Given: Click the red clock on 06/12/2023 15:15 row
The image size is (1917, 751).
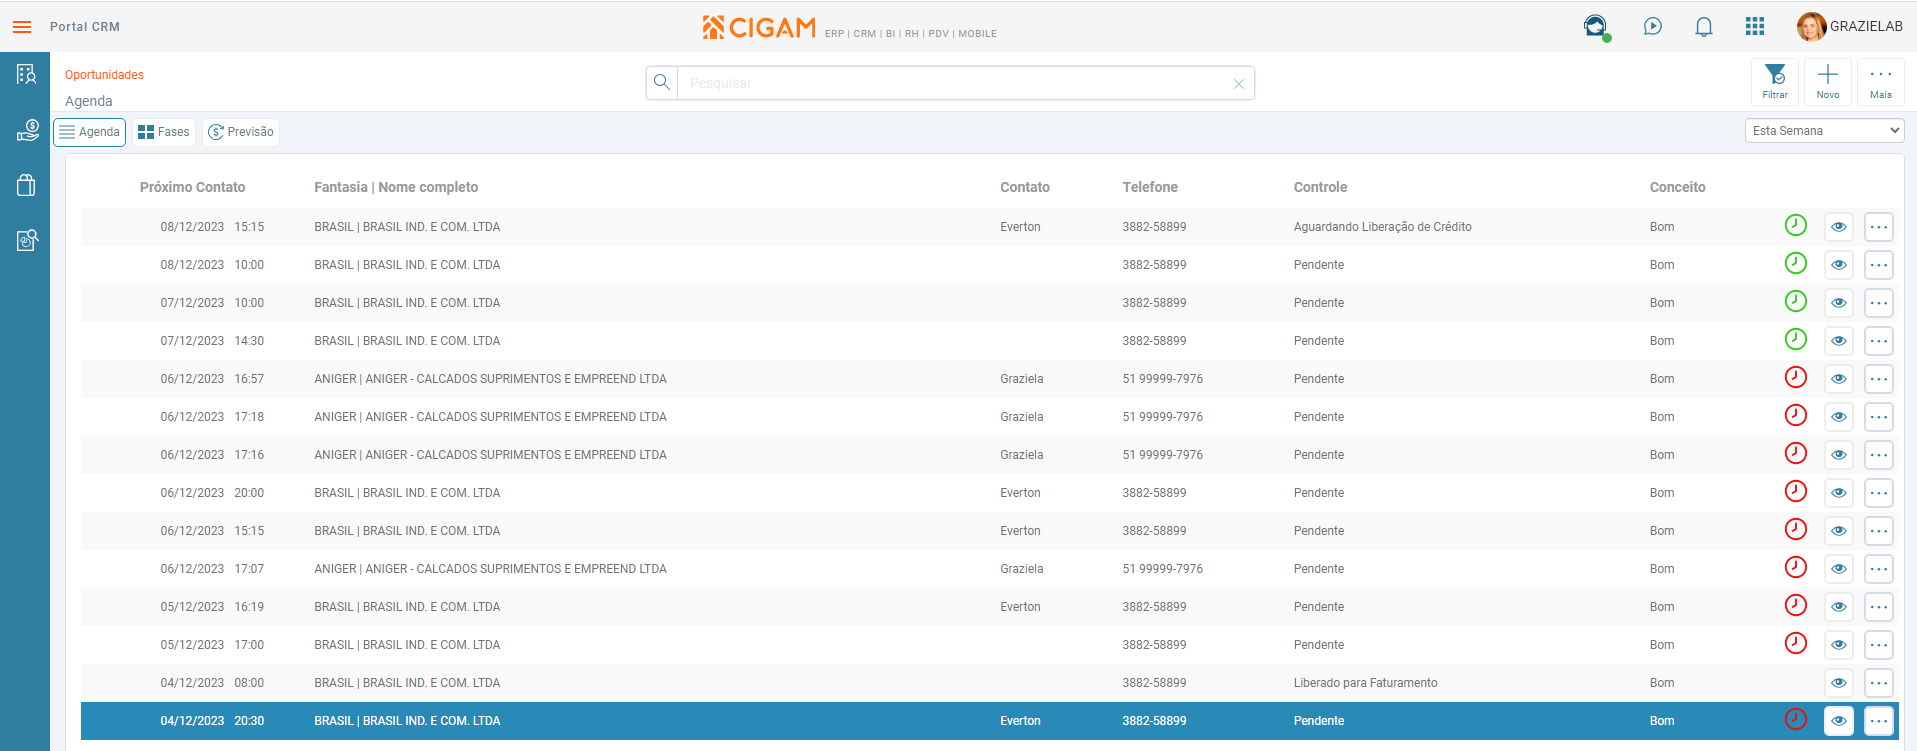Looking at the screenshot, I should (x=1796, y=529).
